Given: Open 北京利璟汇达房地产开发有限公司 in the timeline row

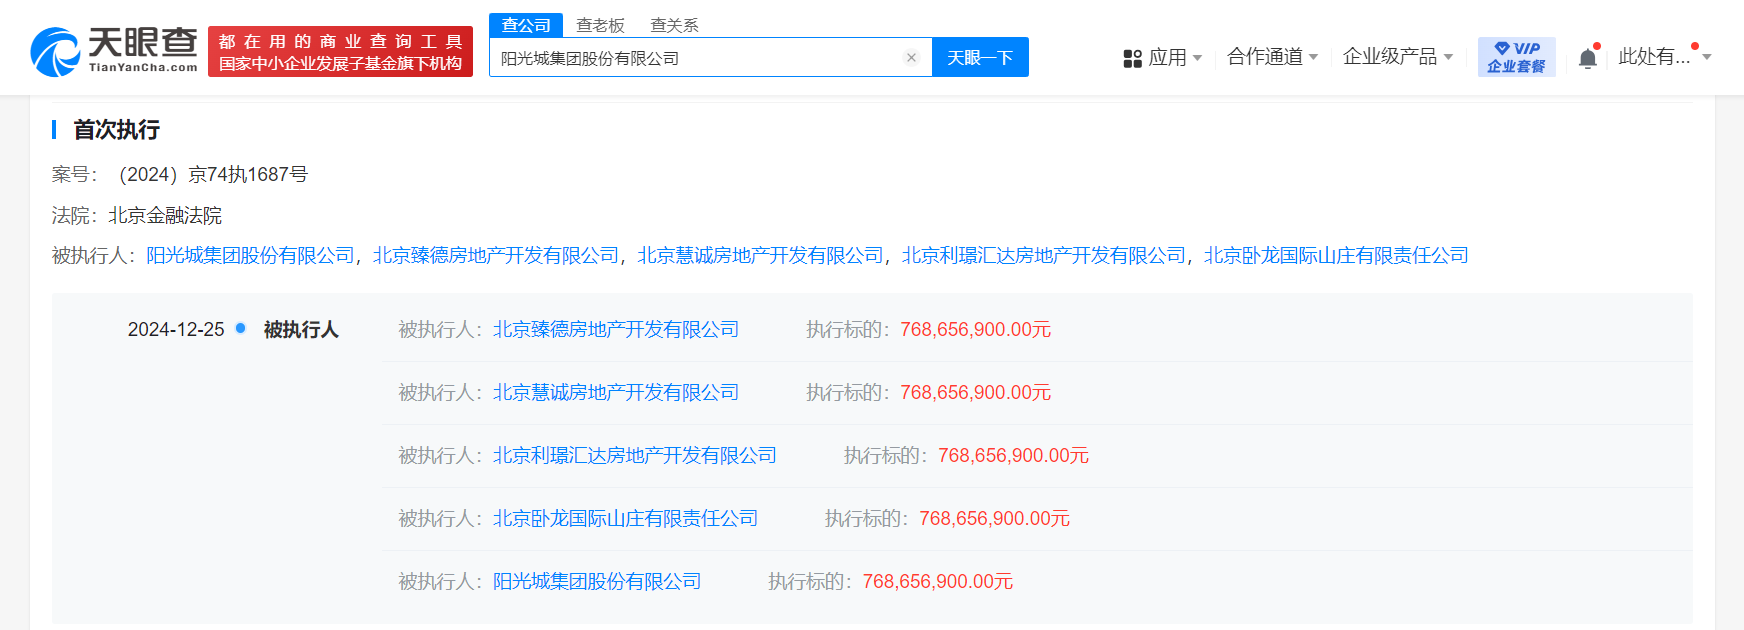Looking at the screenshot, I should coord(635,456).
